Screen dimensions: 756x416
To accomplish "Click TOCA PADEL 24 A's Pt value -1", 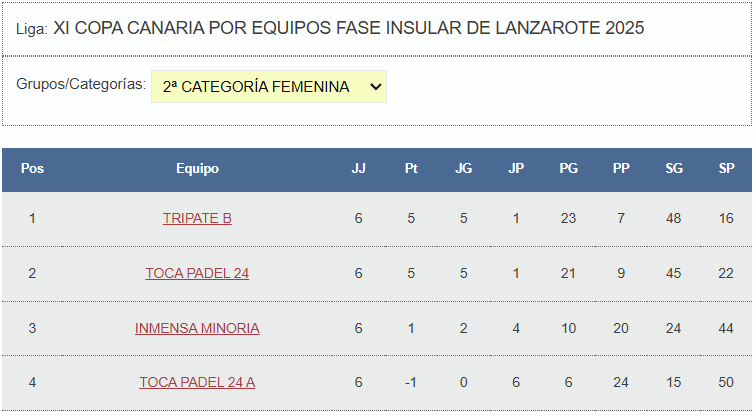I will (x=411, y=382).
